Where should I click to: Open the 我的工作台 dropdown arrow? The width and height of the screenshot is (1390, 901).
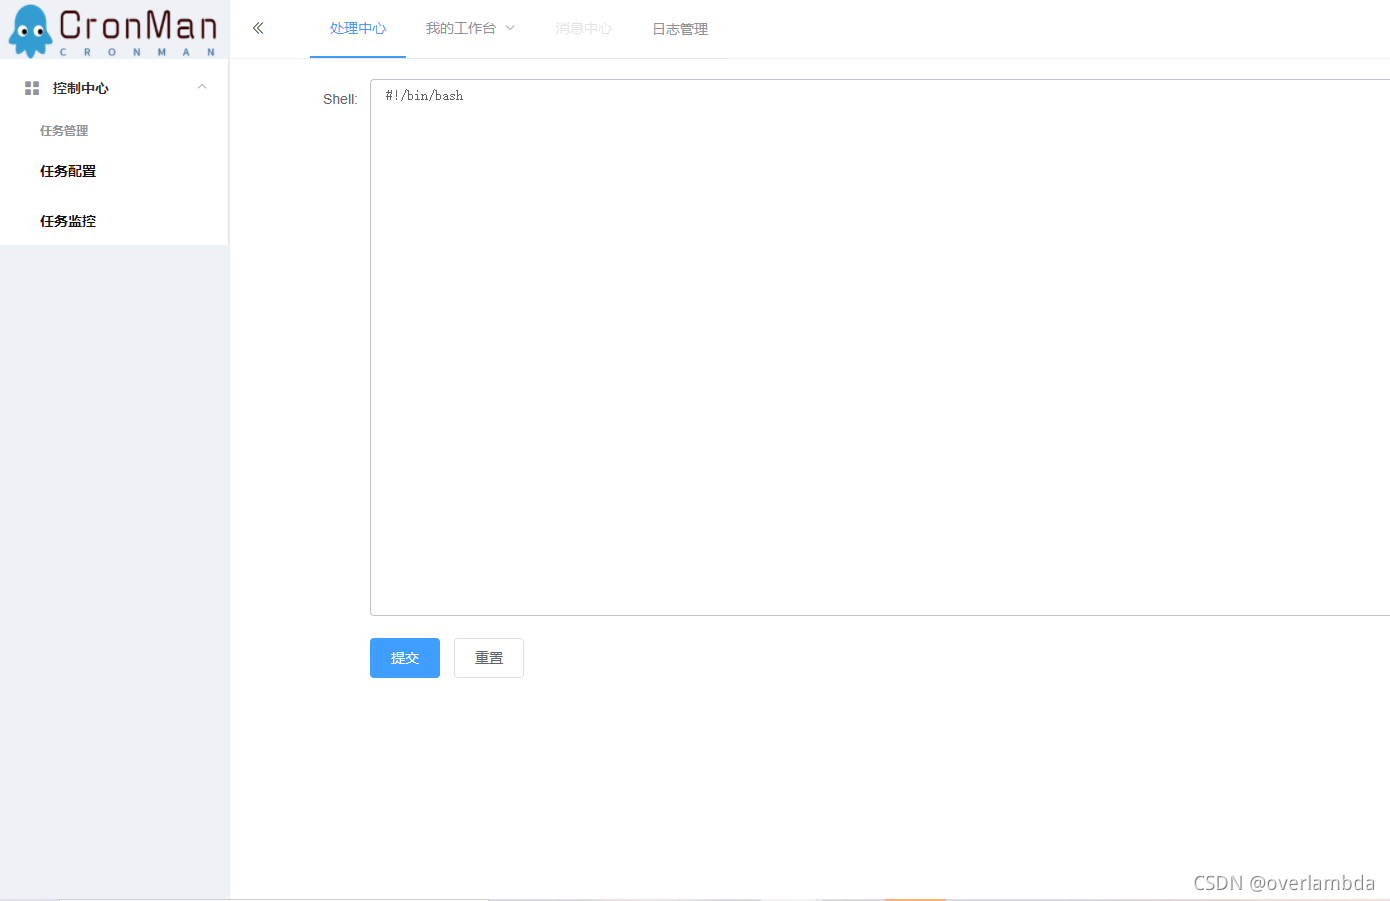(x=510, y=28)
